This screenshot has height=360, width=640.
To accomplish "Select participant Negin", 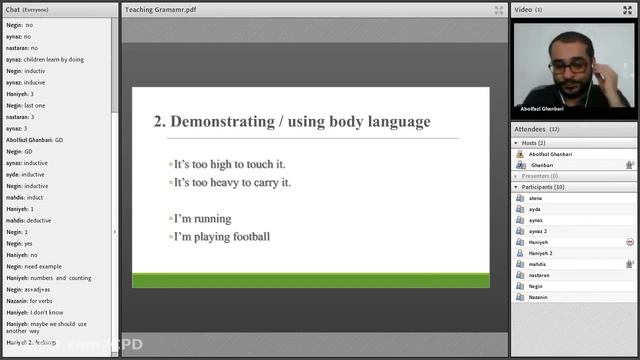I will point(574,287).
